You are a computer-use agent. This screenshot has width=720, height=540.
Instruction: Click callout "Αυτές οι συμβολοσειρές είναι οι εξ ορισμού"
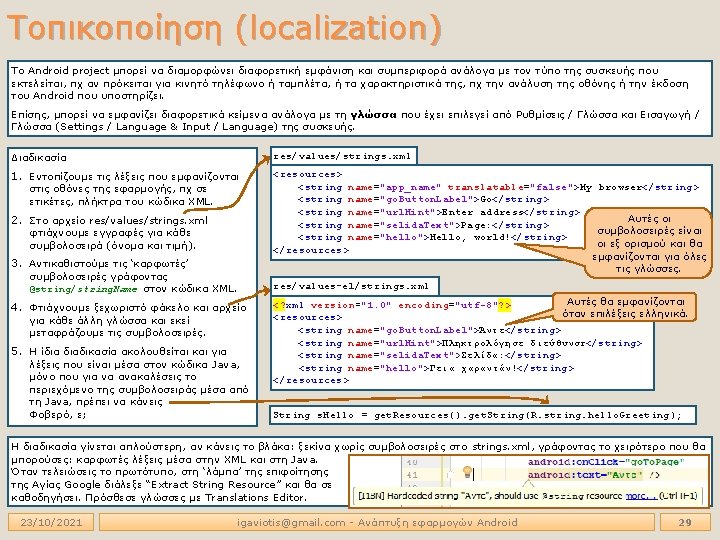(x=649, y=243)
